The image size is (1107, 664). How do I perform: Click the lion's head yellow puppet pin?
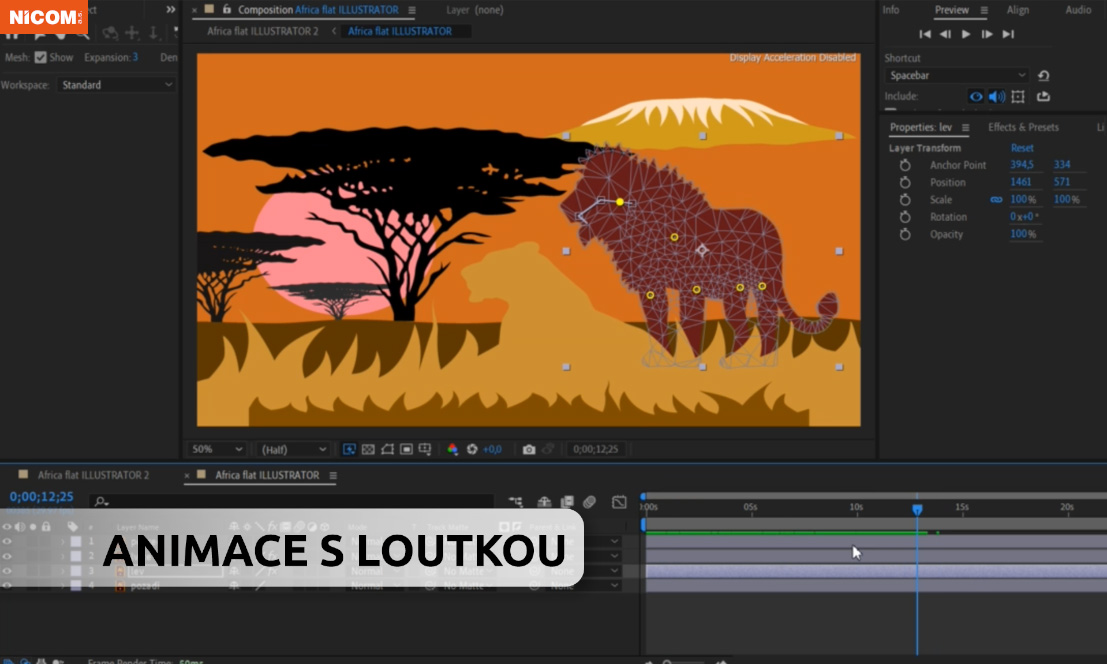(620, 202)
